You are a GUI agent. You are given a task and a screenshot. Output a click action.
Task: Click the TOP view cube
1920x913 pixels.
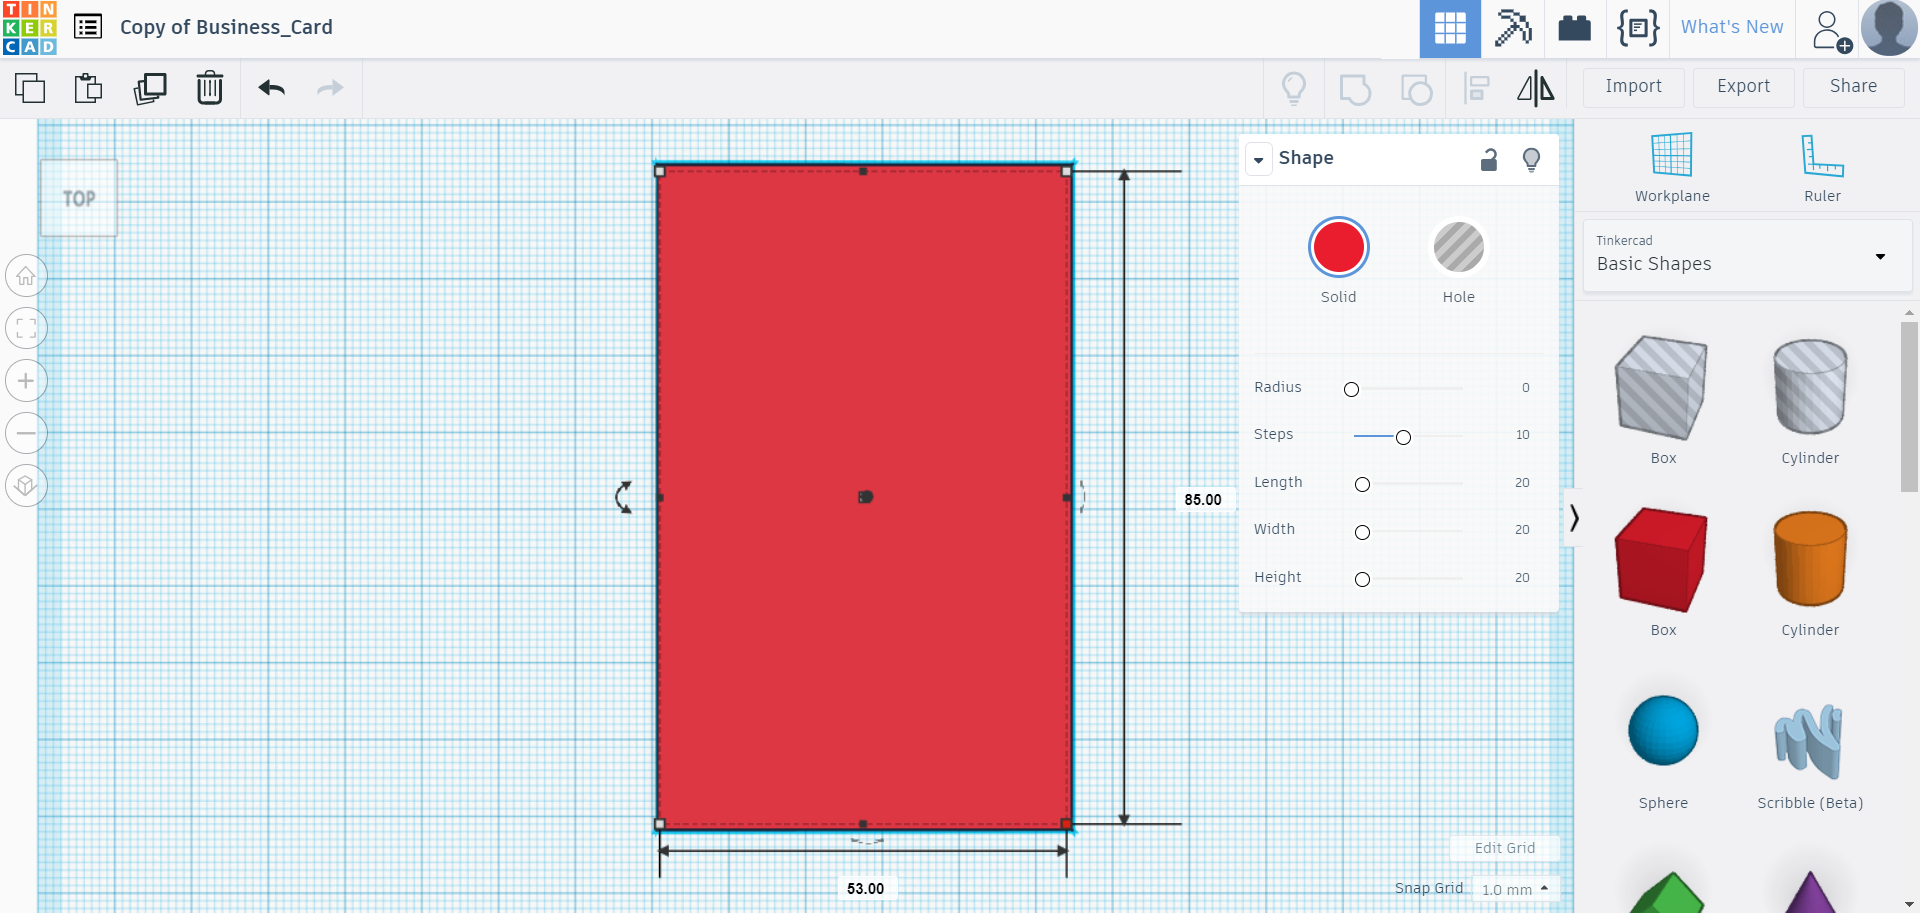(x=79, y=198)
